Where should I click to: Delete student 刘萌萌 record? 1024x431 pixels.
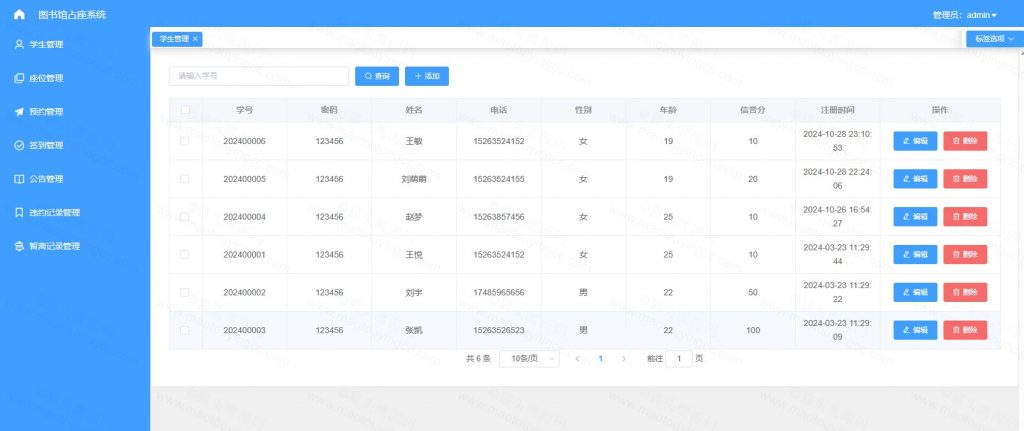coord(965,179)
